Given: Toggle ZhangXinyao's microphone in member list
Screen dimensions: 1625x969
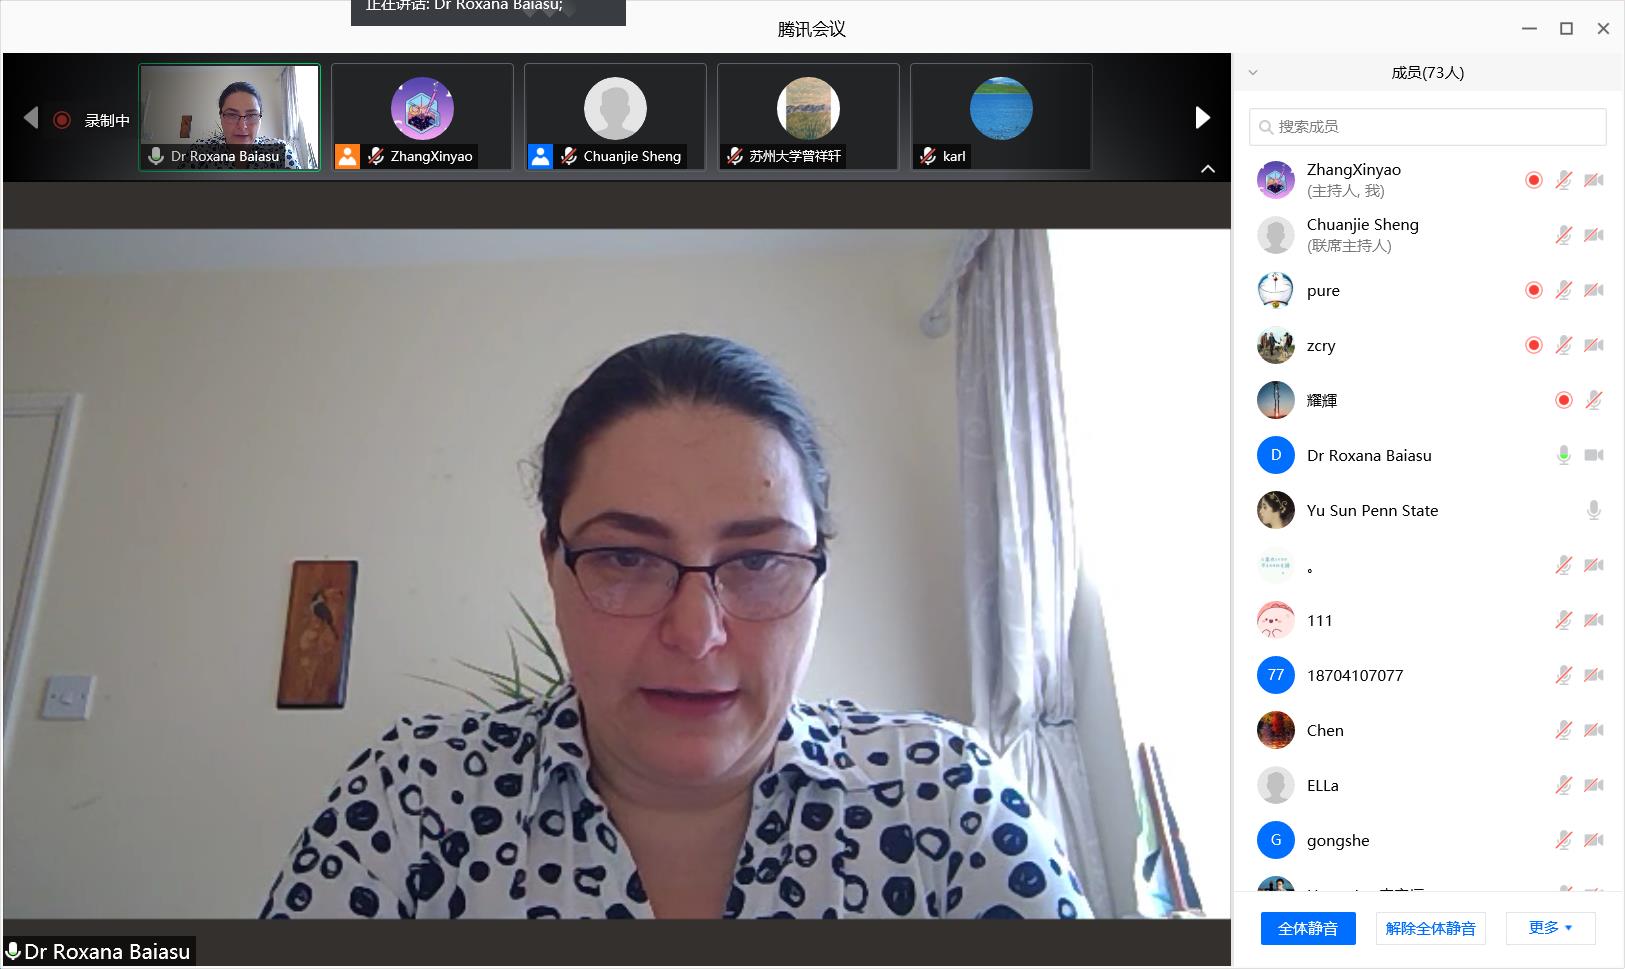Looking at the screenshot, I should point(1563,180).
